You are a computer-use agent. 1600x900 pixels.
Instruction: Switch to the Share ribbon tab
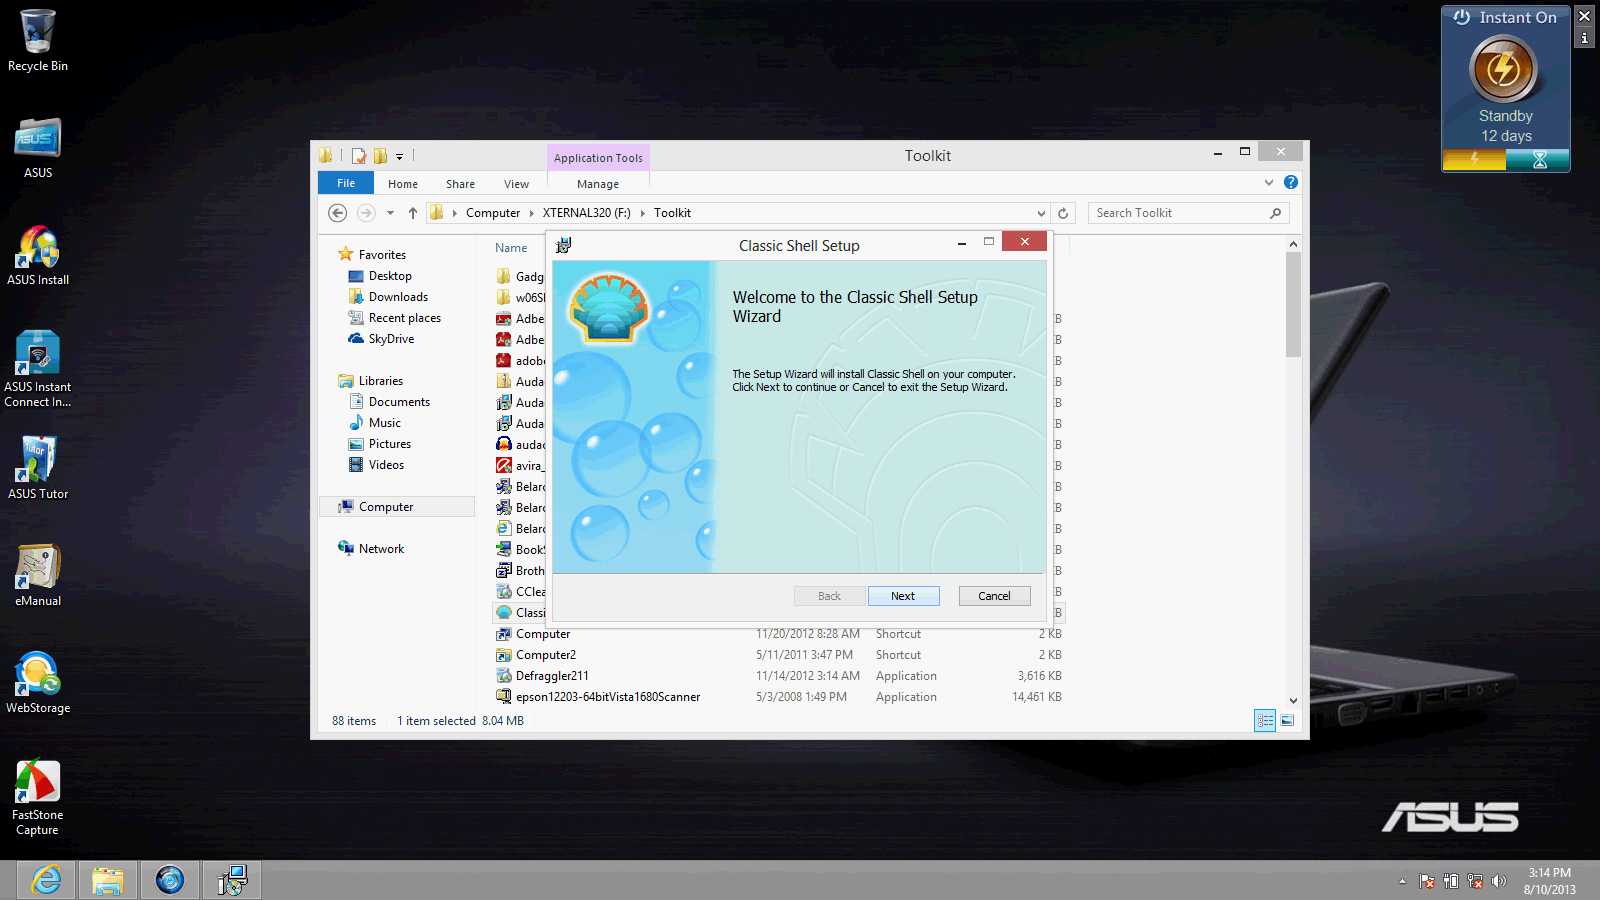click(x=460, y=184)
